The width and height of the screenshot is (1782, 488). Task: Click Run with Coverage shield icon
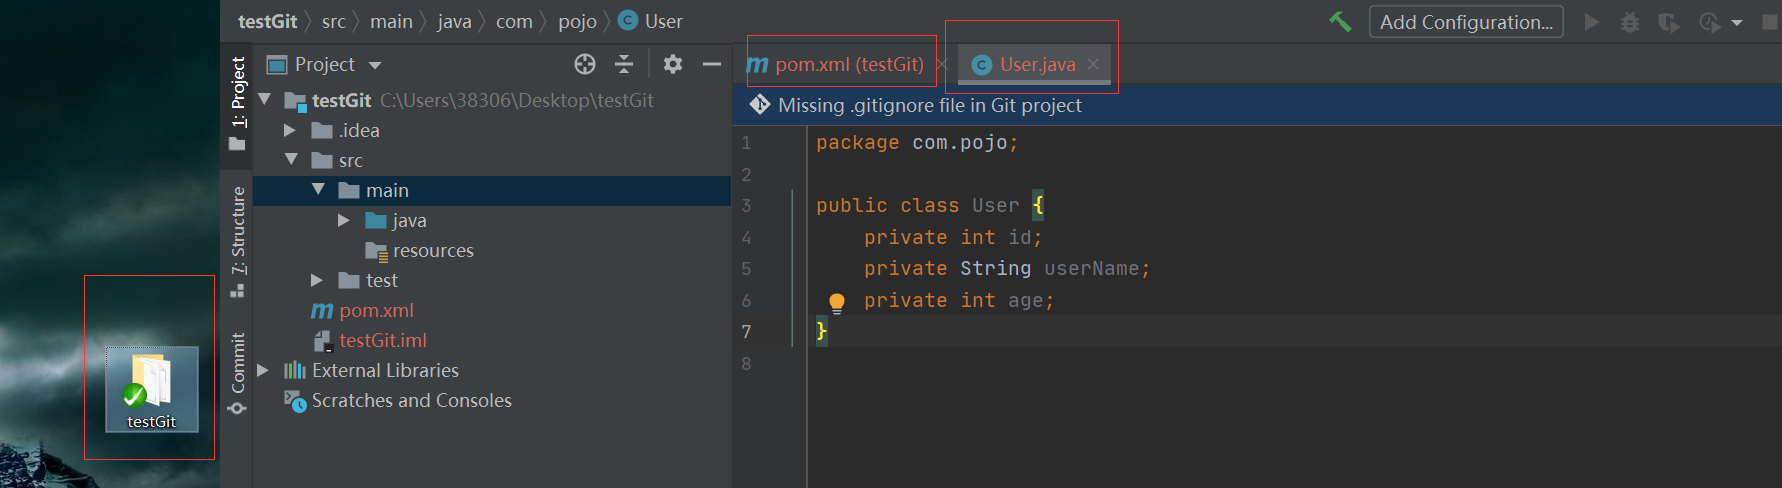click(1668, 22)
